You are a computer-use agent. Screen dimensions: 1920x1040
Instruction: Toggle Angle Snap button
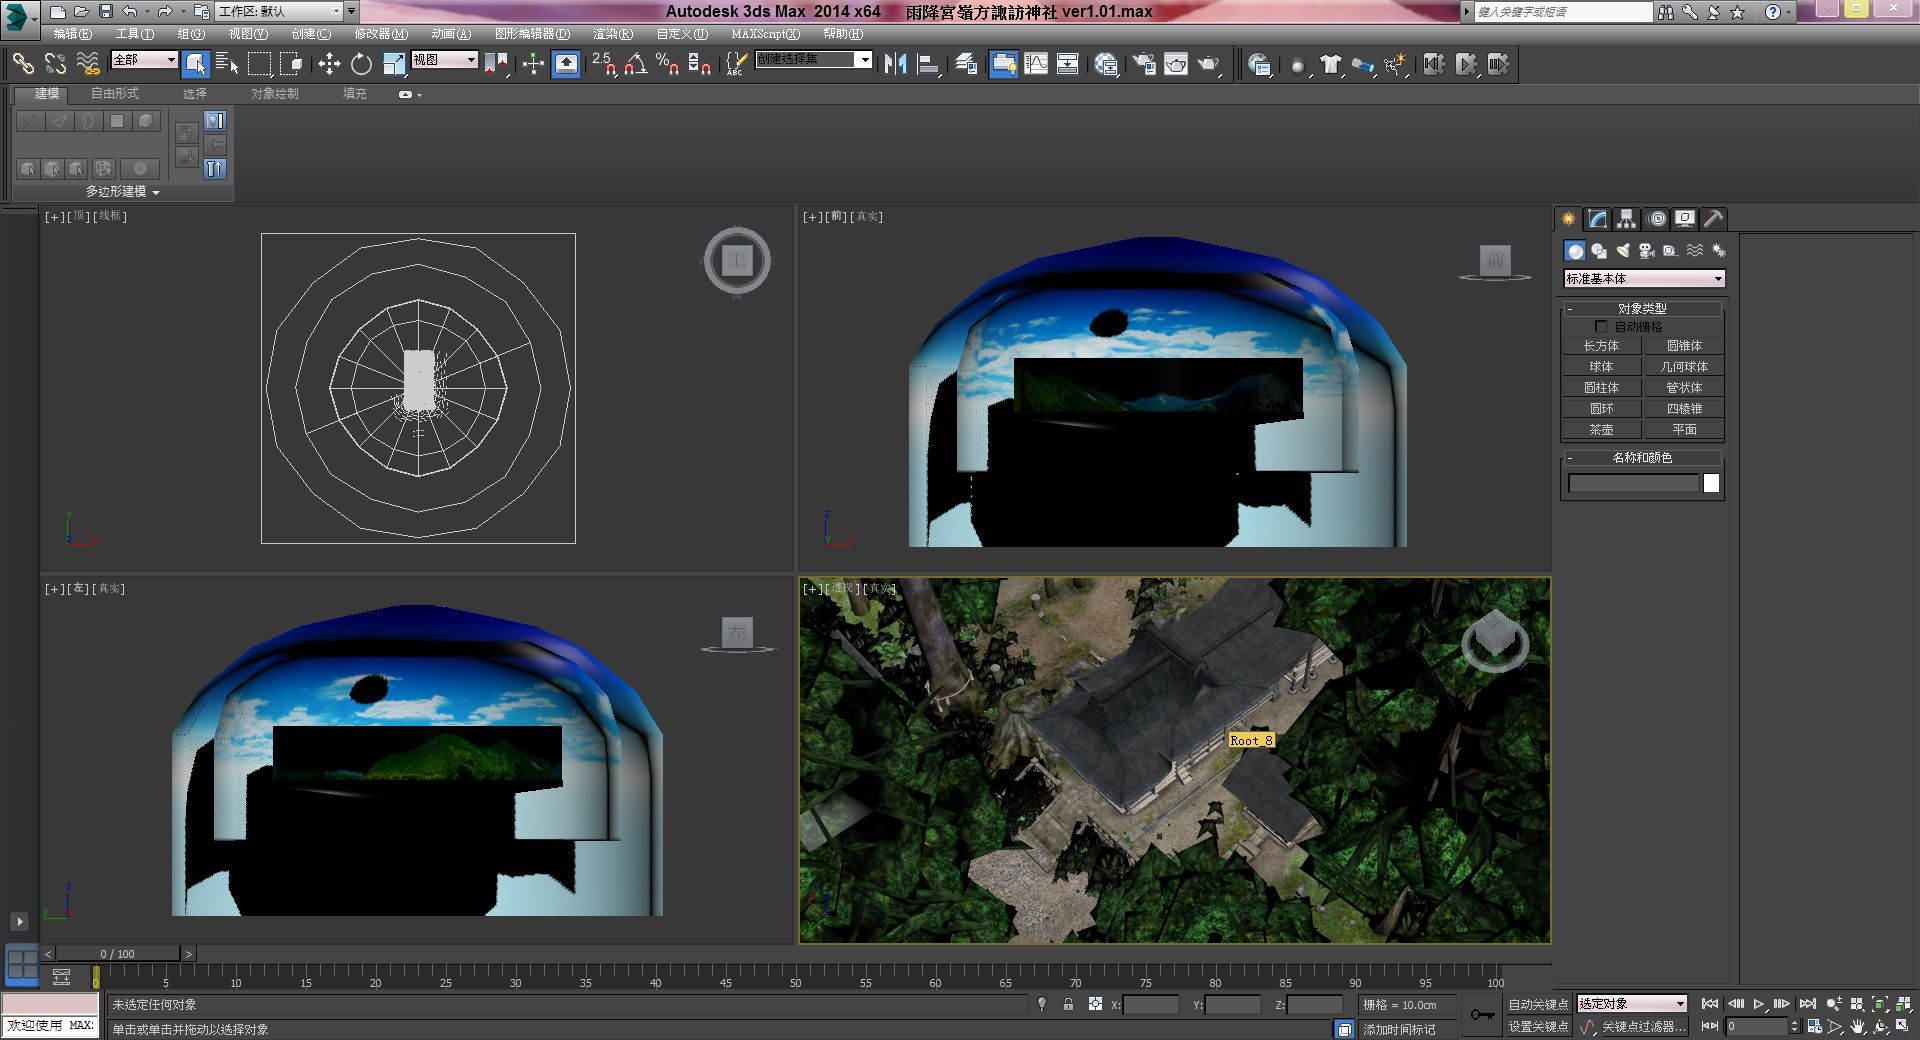pyautogui.click(x=635, y=64)
